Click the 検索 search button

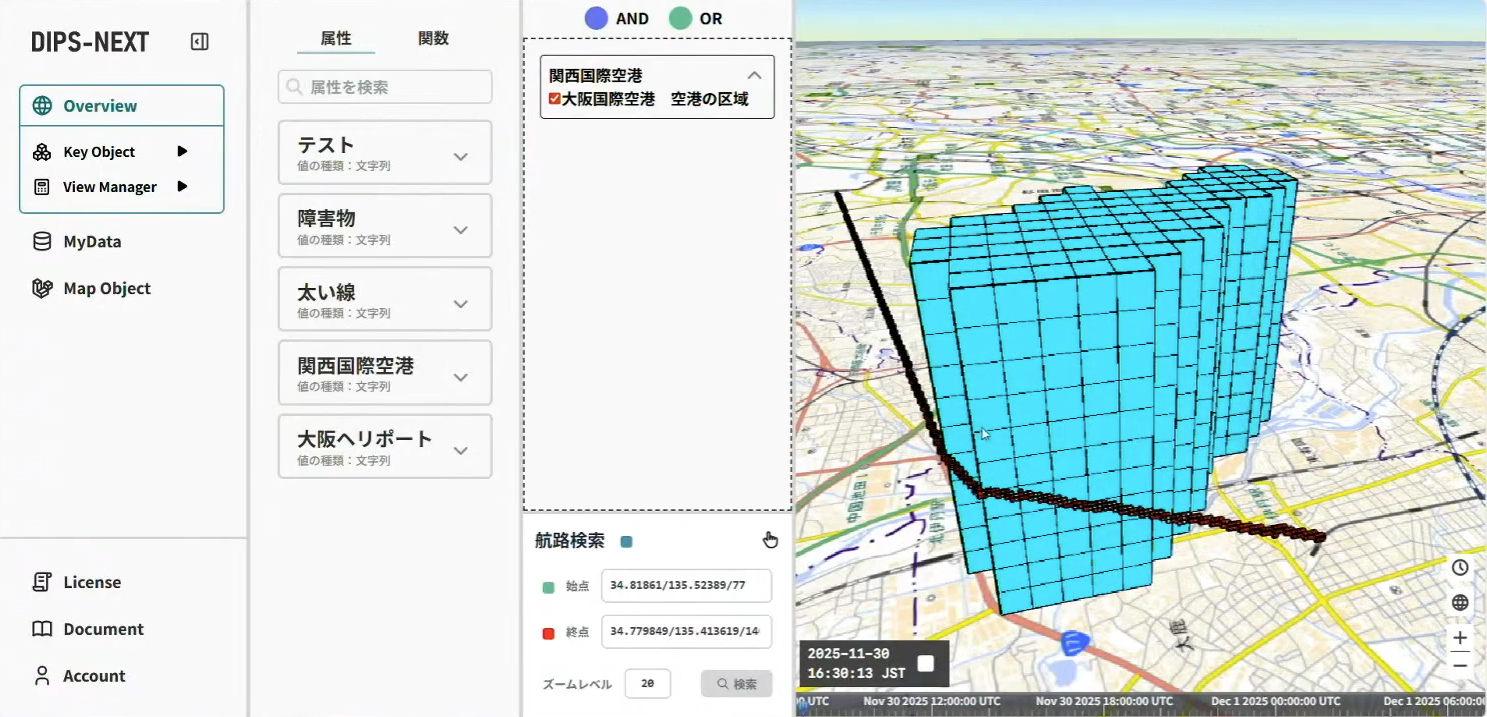coord(736,684)
